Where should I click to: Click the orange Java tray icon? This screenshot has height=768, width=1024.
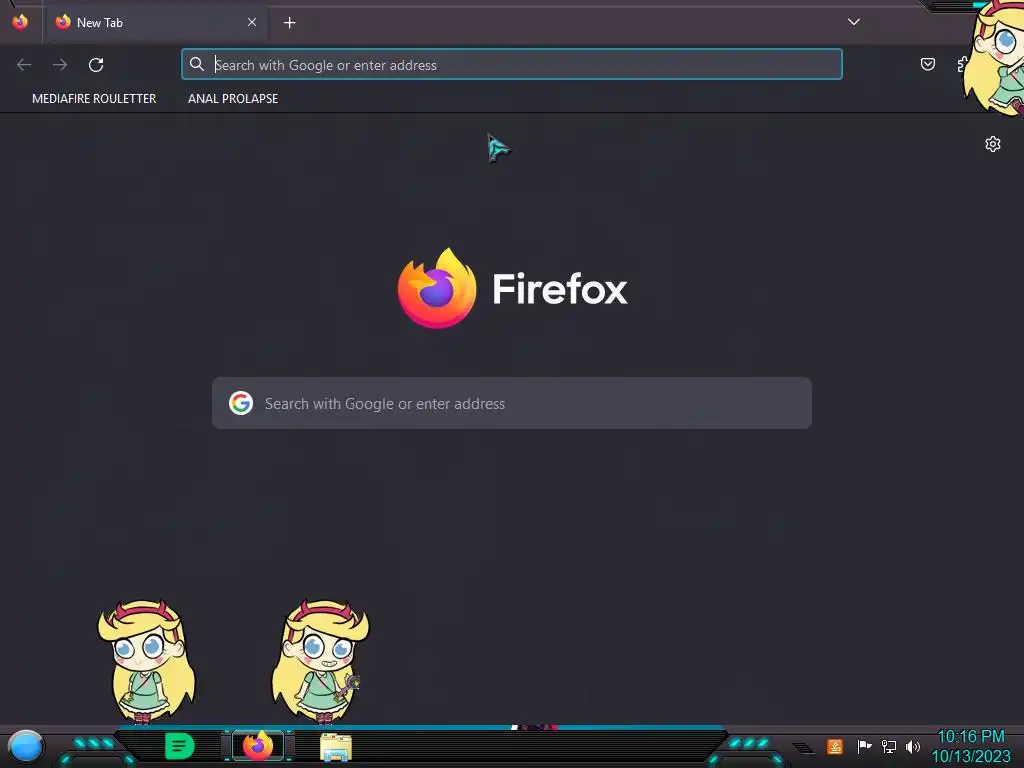pyautogui.click(x=835, y=746)
